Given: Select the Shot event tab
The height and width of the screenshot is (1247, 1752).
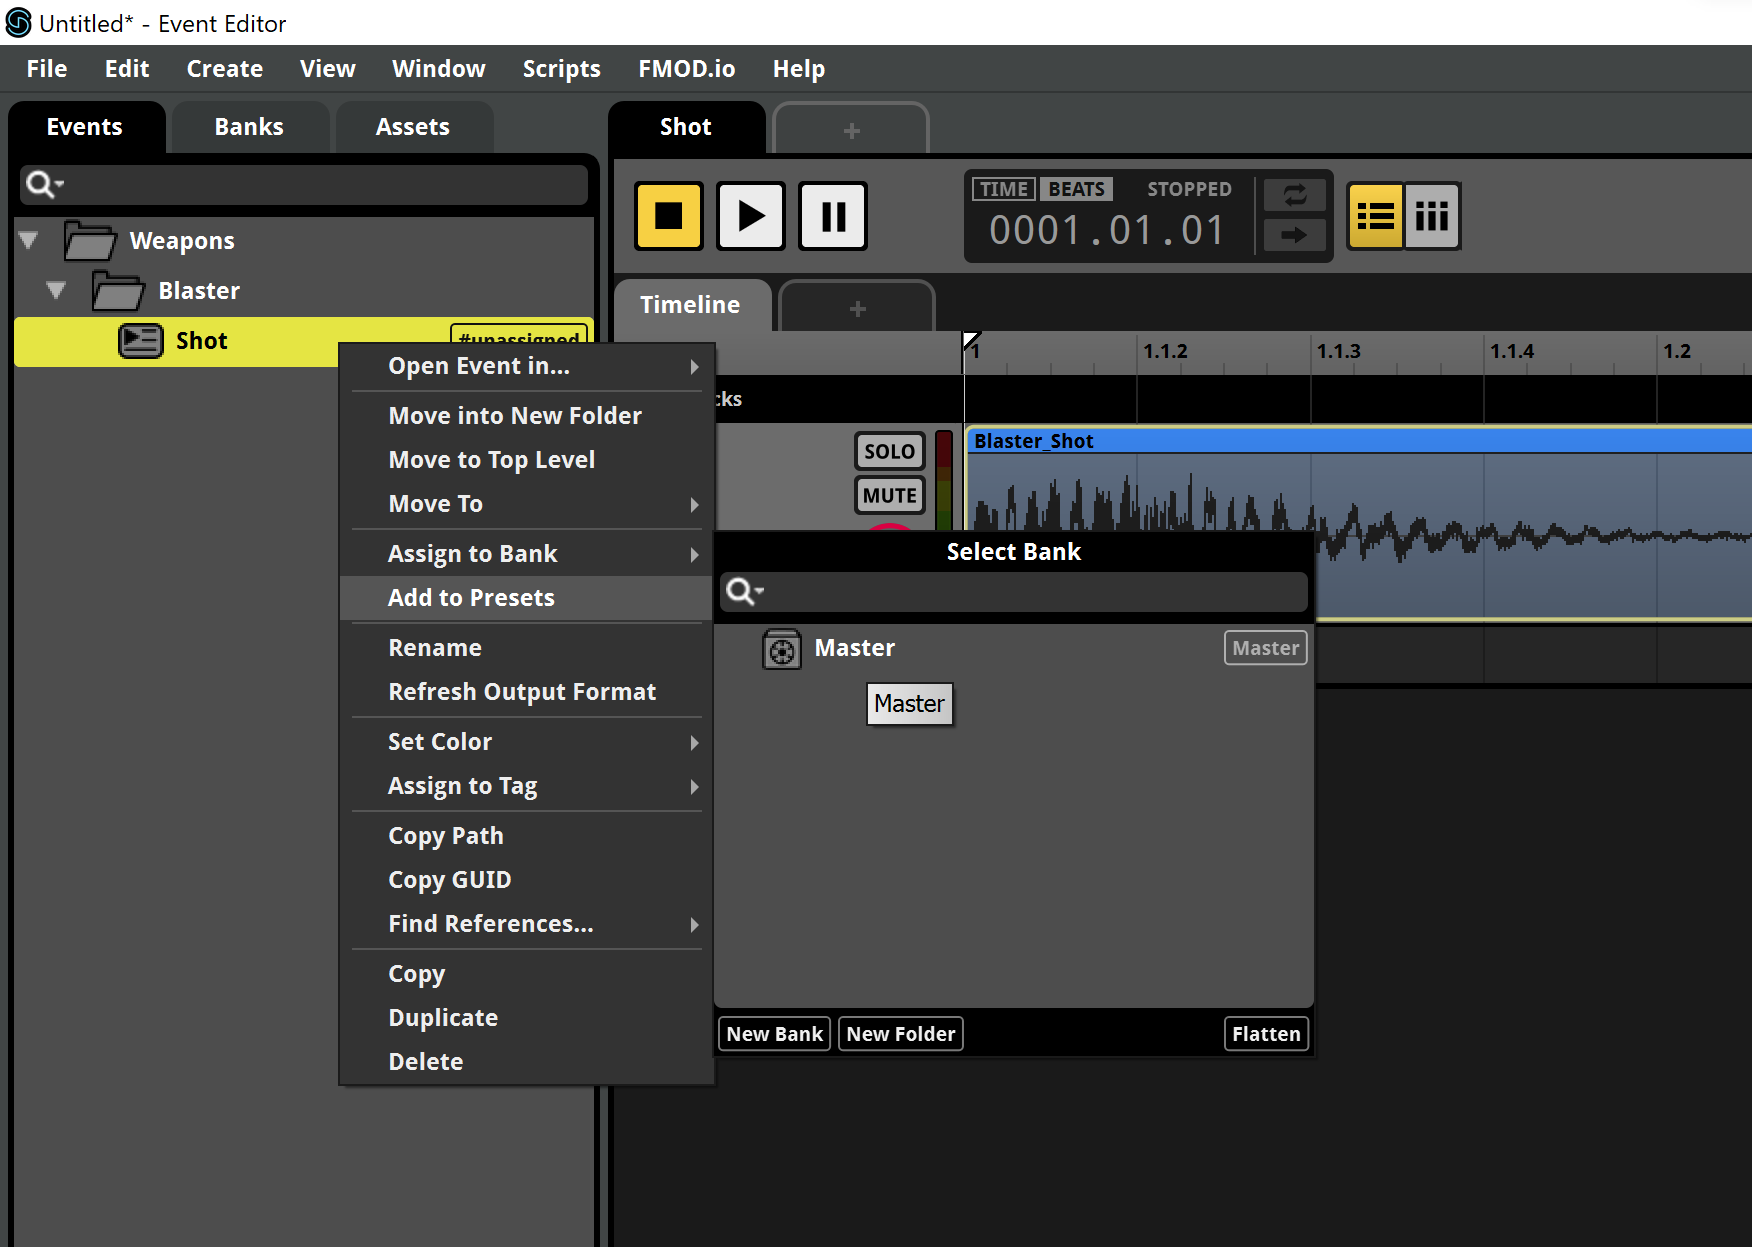Looking at the screenshot, I should pyautogui.click(x=686, y=127).
